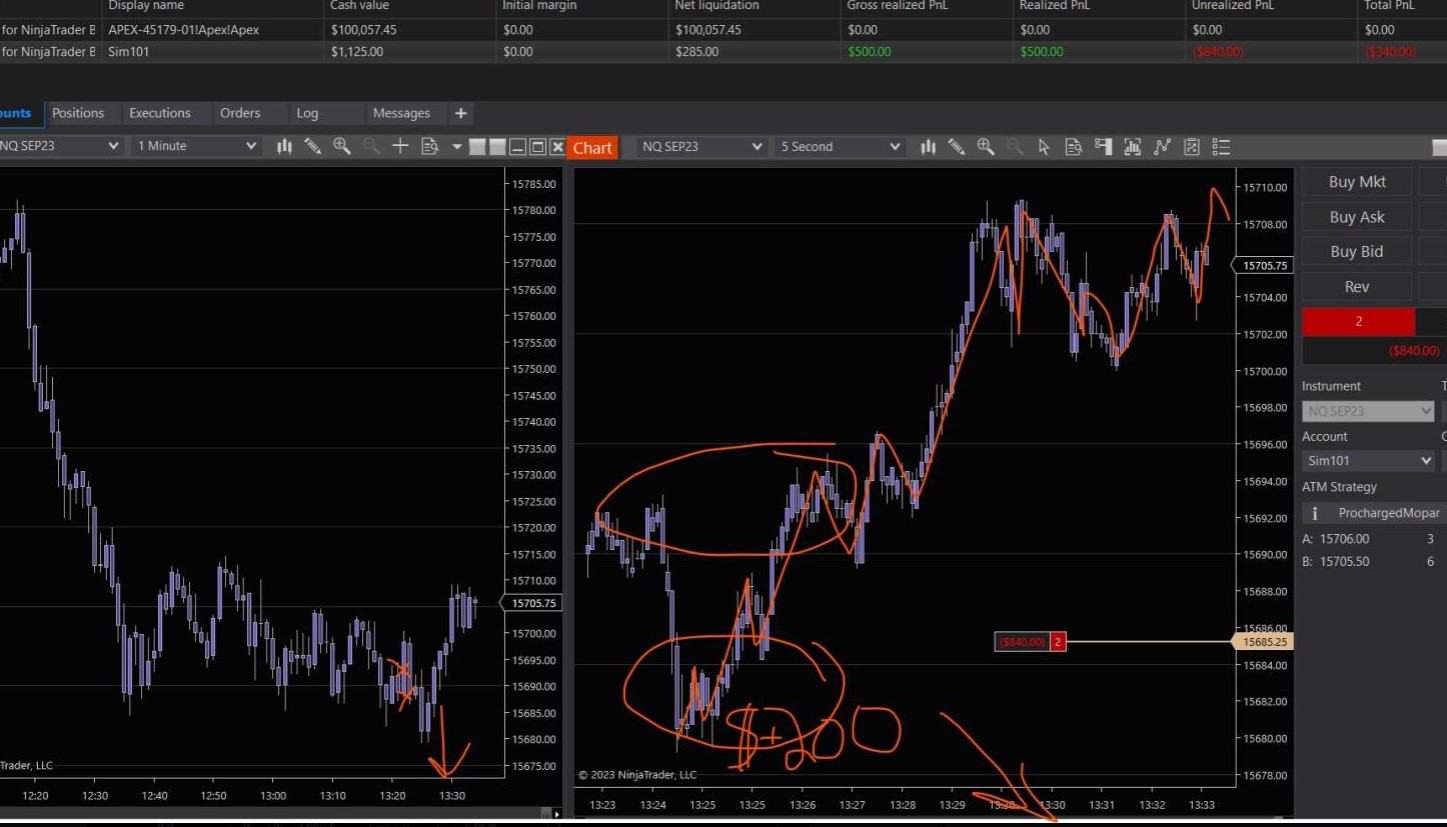The width and height of the screenshot is (1447, 827).
Task: Open data box in 1 Minute chart
Action: [x=430, y=146]
